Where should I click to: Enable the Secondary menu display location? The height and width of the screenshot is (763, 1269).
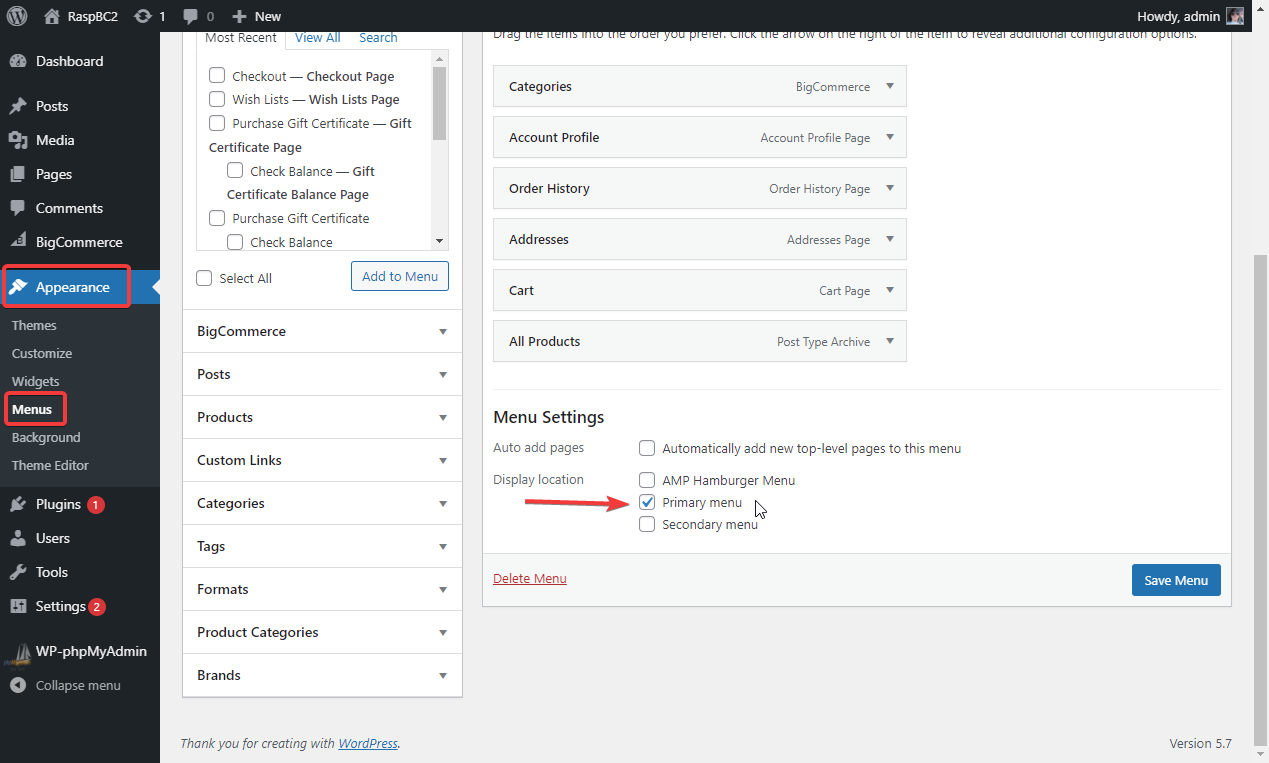point(647,524)
